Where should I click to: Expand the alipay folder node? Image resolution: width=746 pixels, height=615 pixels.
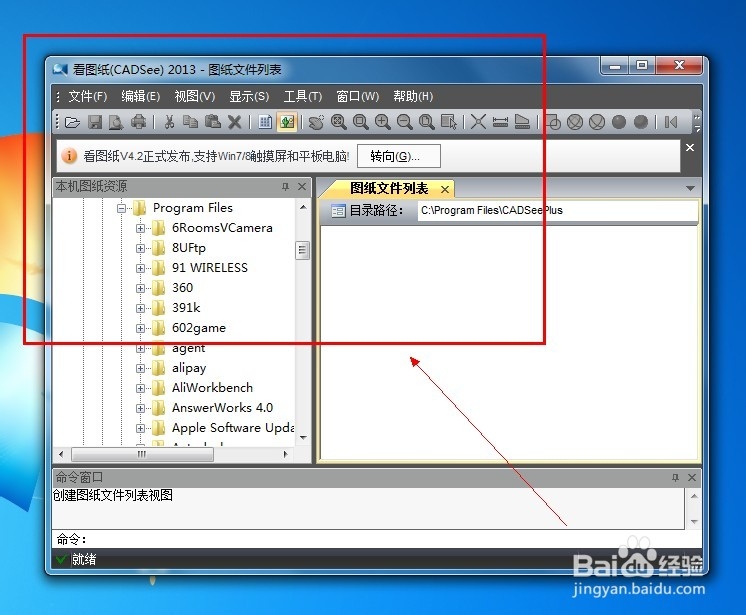tap(140, 368)
